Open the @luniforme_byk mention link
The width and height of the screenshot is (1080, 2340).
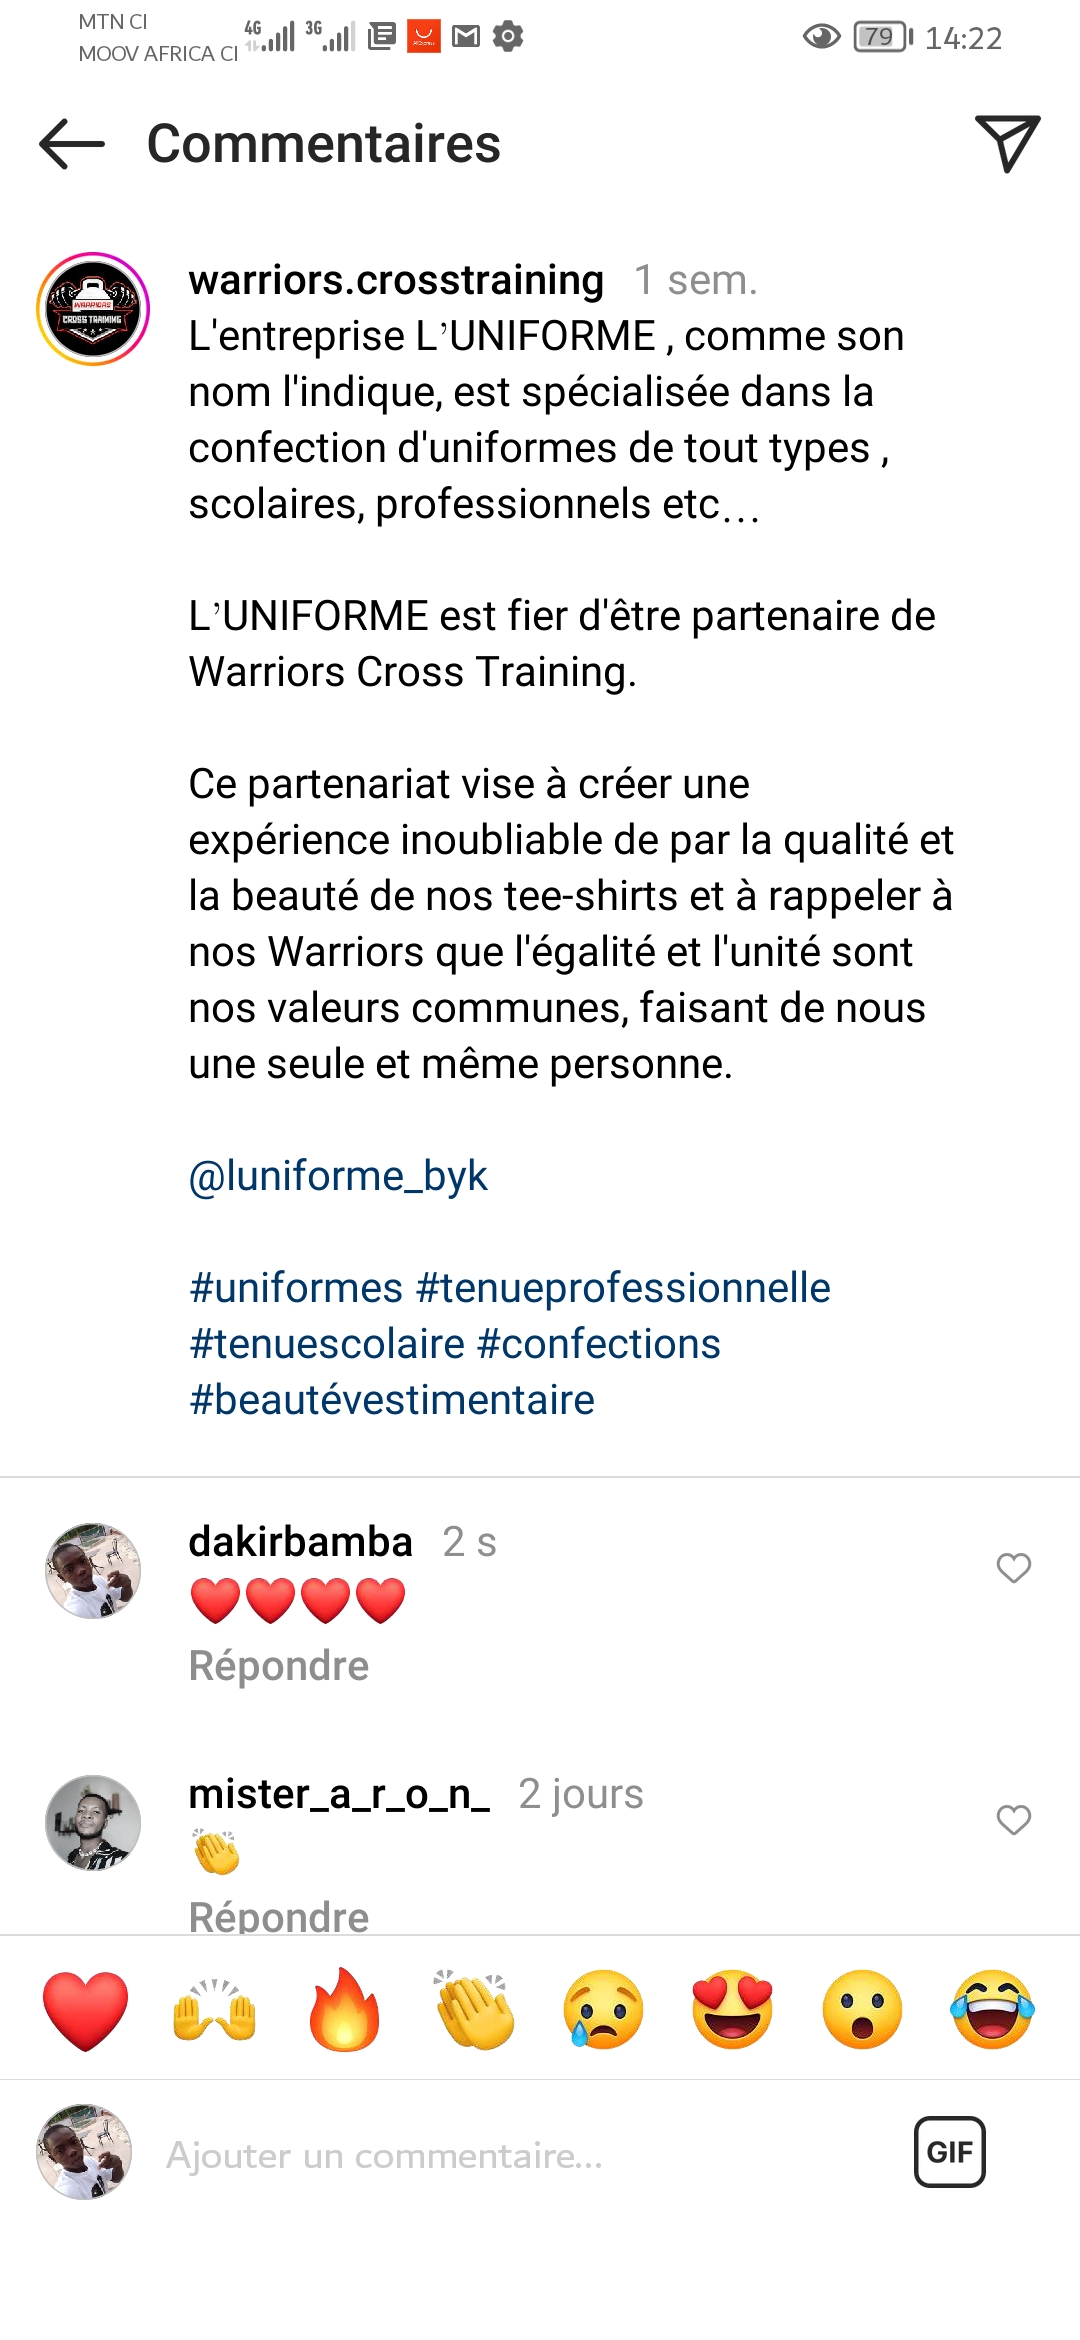(338, 1176)
